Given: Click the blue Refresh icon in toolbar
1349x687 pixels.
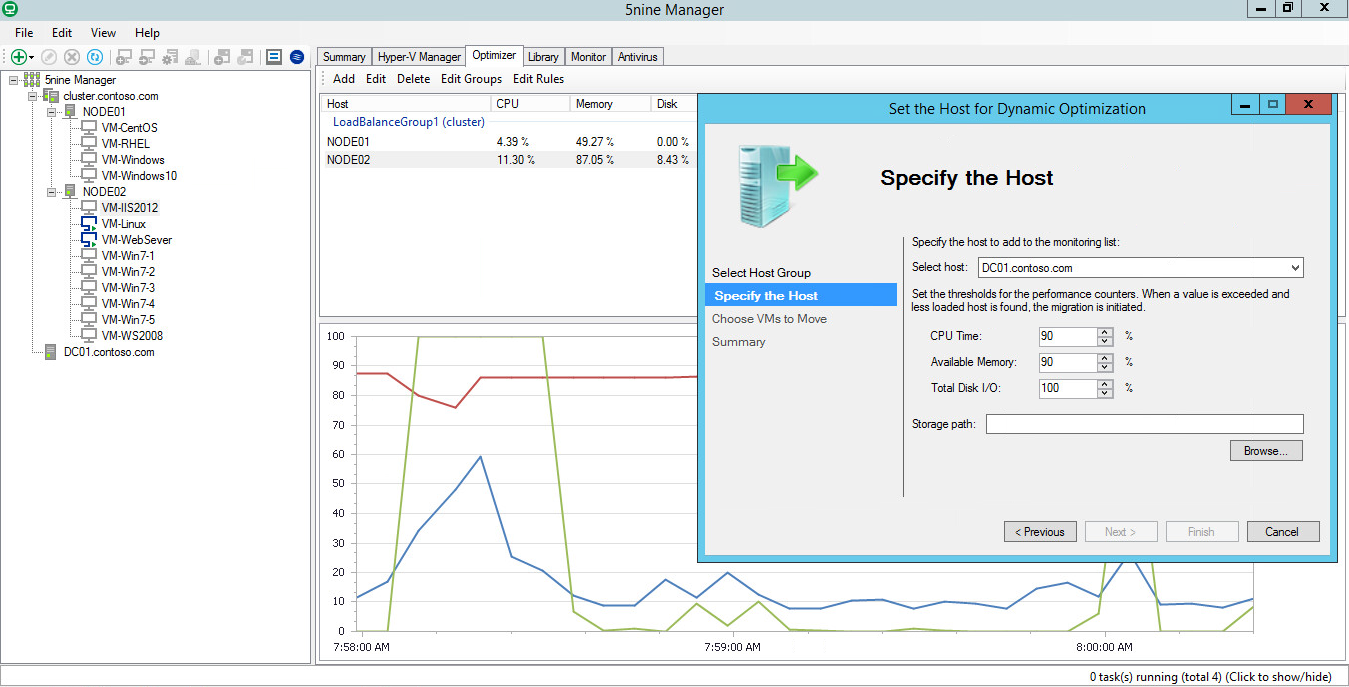Looking at the screenshot, I should [95, 57].
